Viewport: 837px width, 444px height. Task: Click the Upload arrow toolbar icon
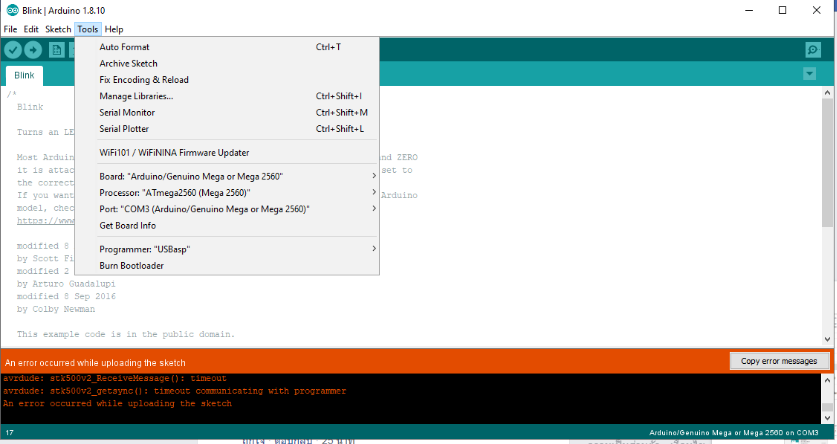pos(33,50)
